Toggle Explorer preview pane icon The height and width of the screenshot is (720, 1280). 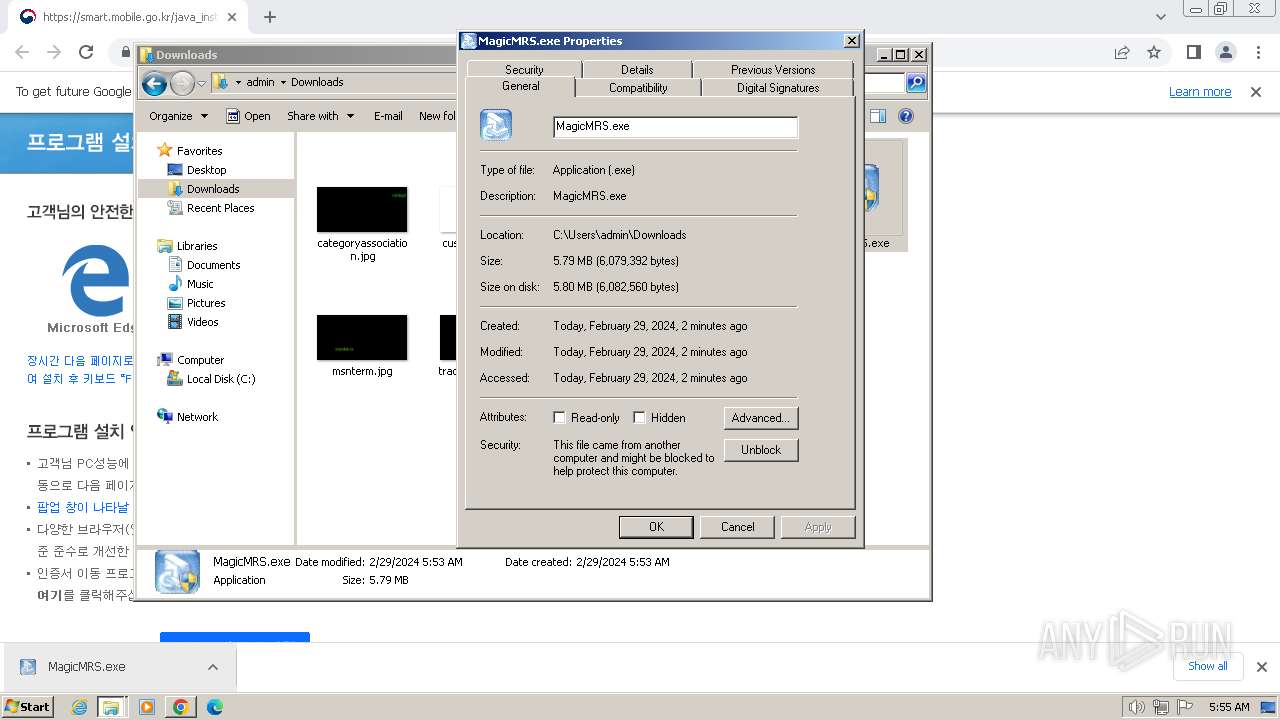pyautogui.click(x=878, y=116)
